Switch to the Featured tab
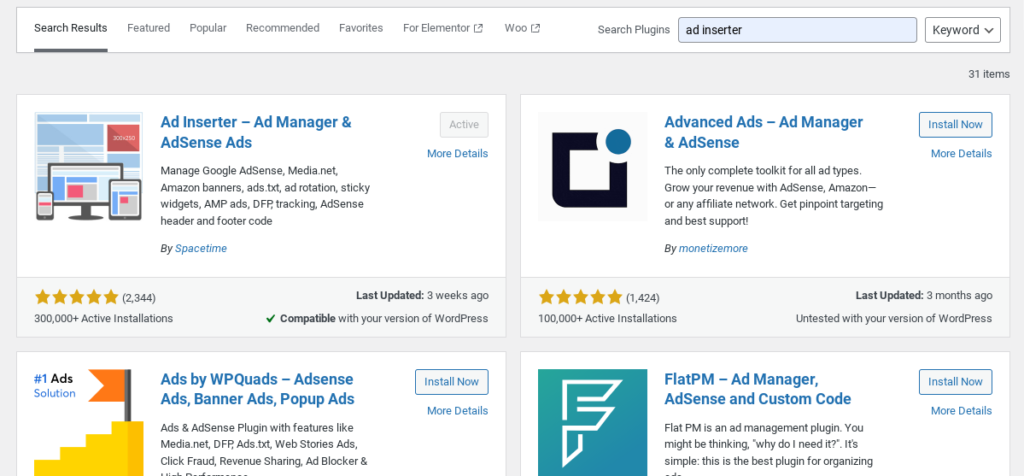The image size is (1024, 476). point(148,28)
